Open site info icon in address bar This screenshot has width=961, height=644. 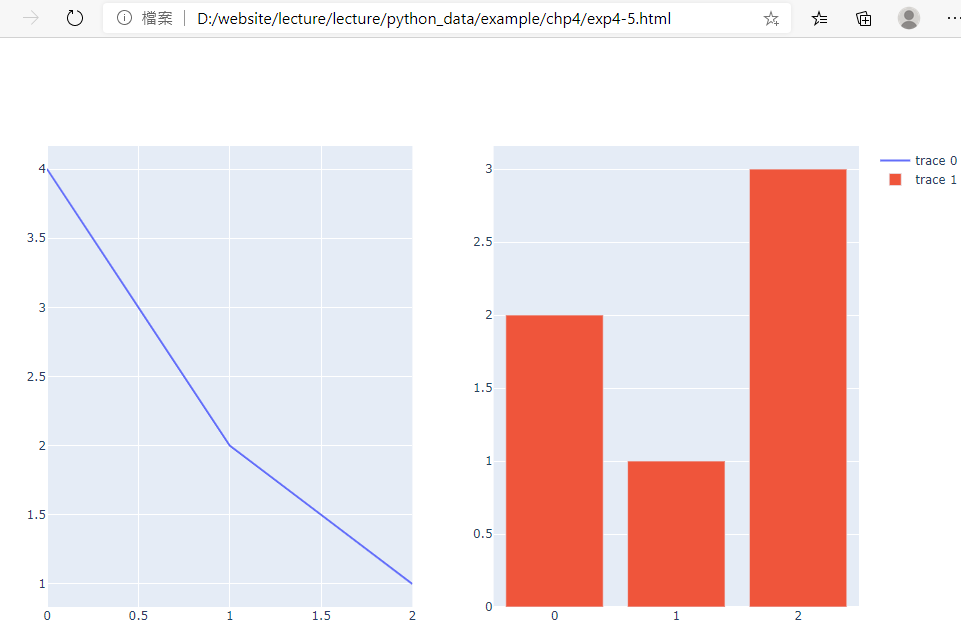(124, 18)
